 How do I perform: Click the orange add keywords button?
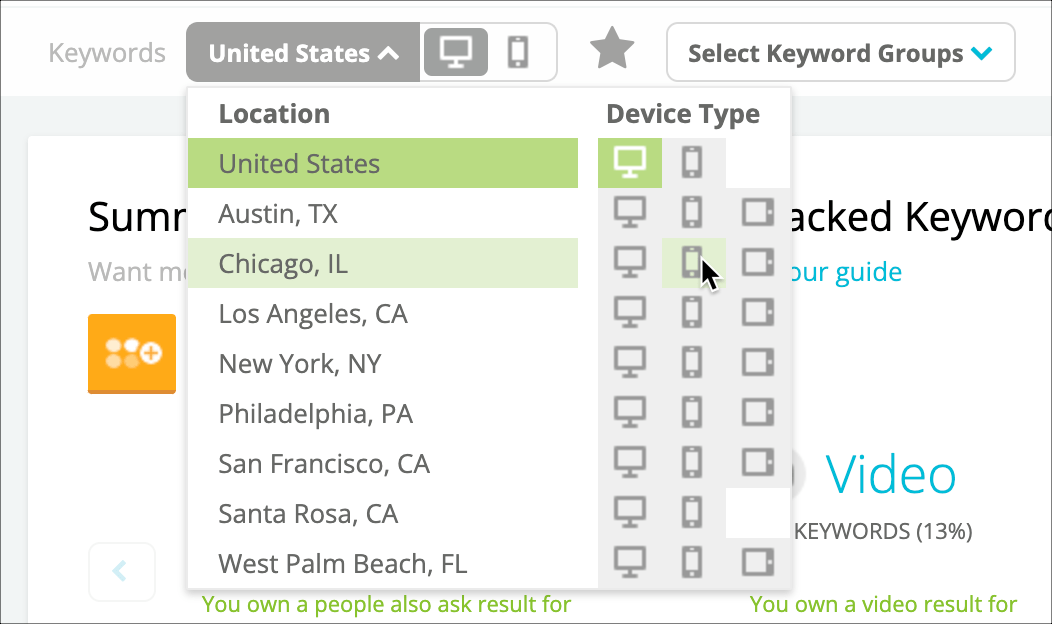(x=132, y=354)
